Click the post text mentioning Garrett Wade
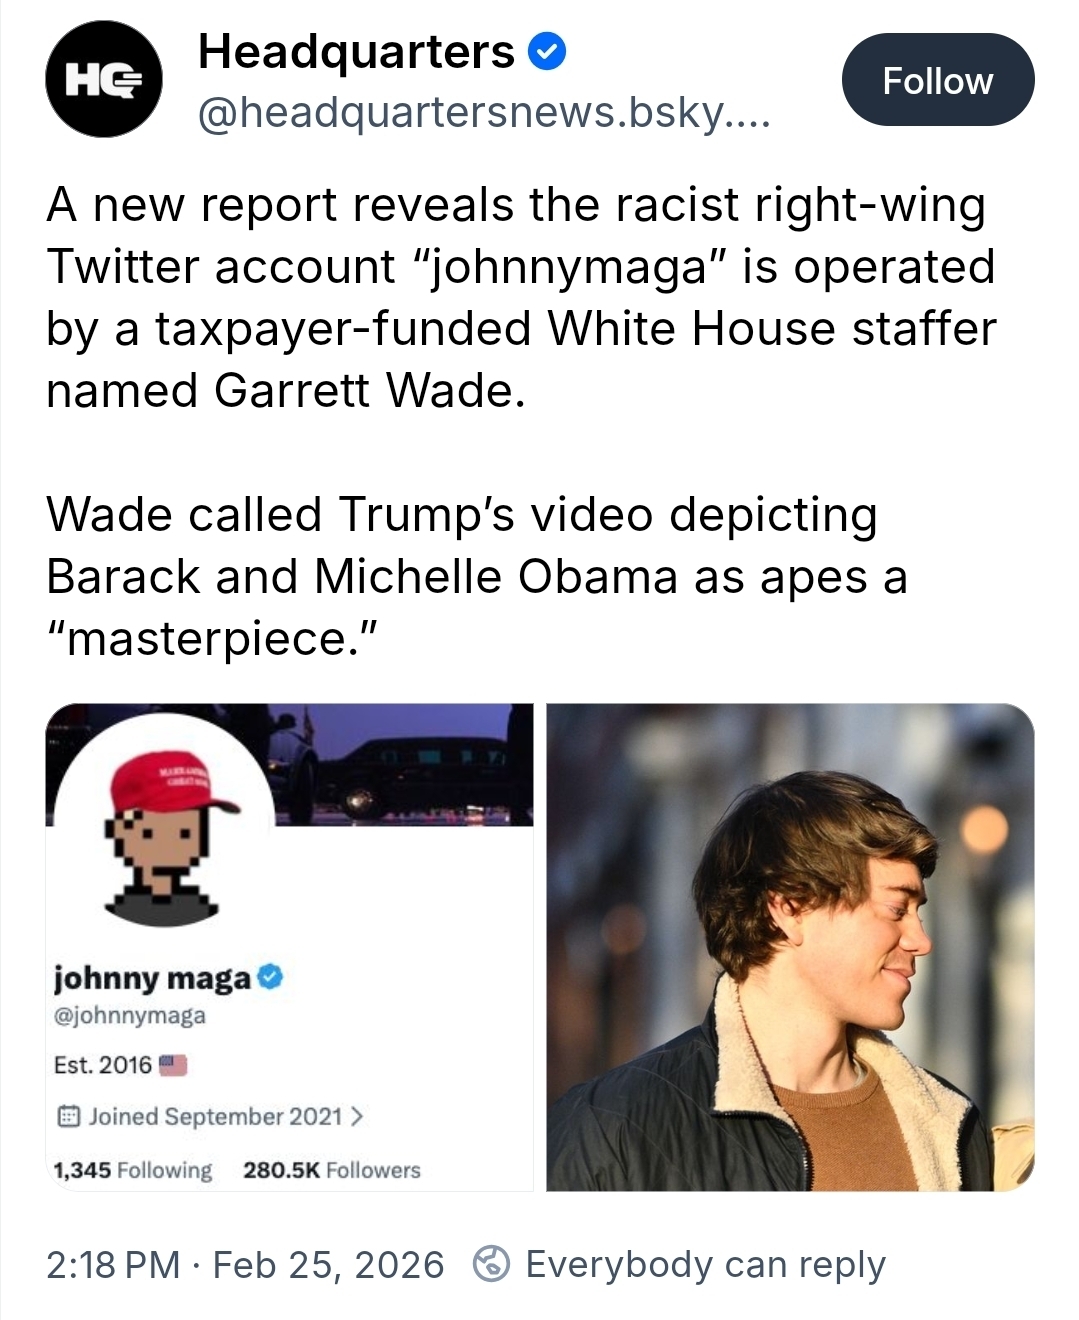The height and width of the screenshot is (1320, 1079). (521, 298)
